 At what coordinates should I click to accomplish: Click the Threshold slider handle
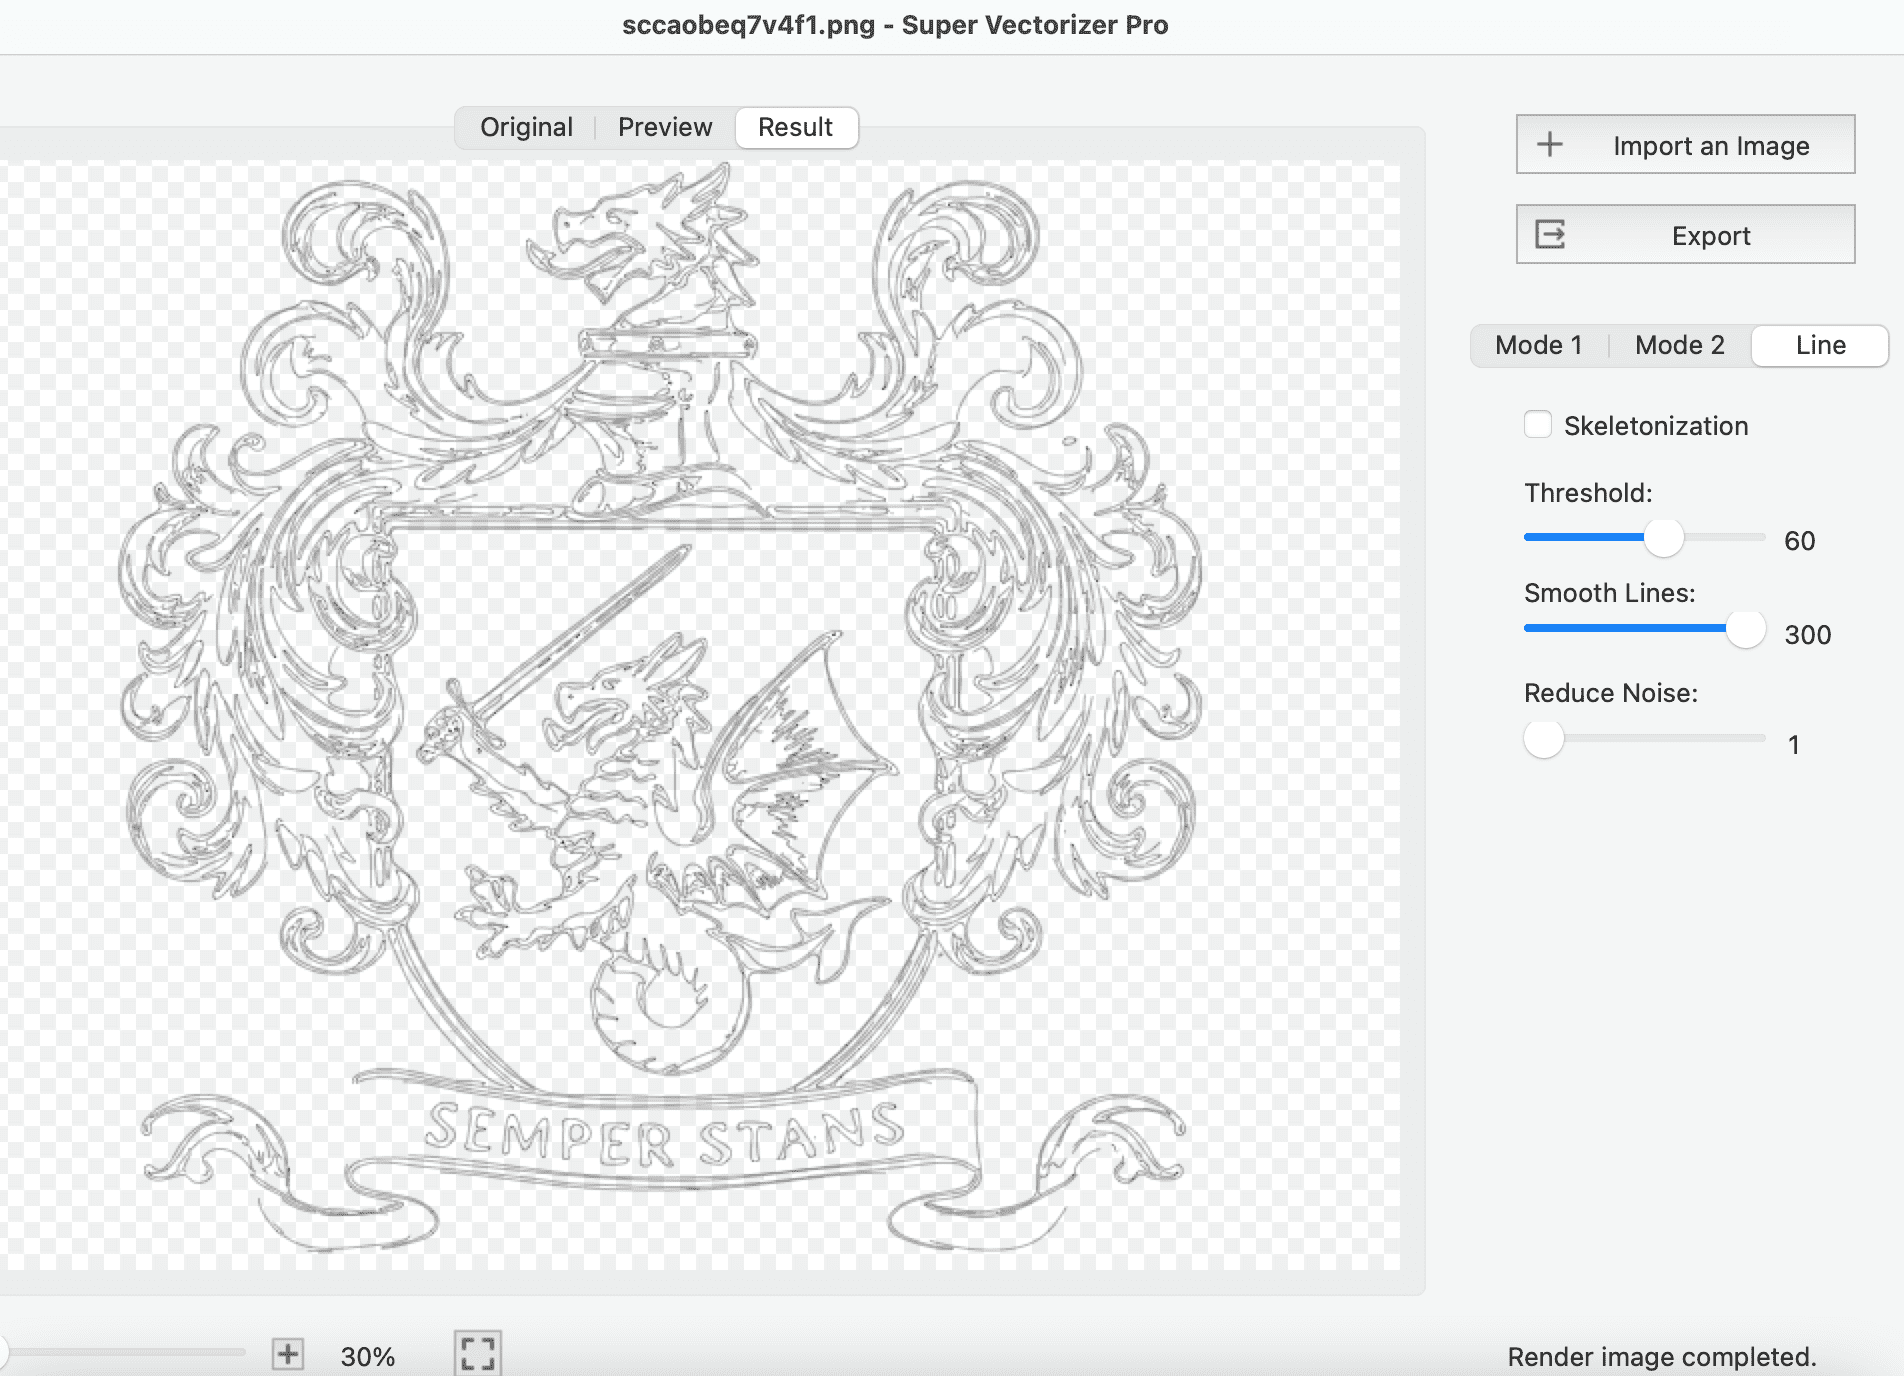[x=1664, y=538]
